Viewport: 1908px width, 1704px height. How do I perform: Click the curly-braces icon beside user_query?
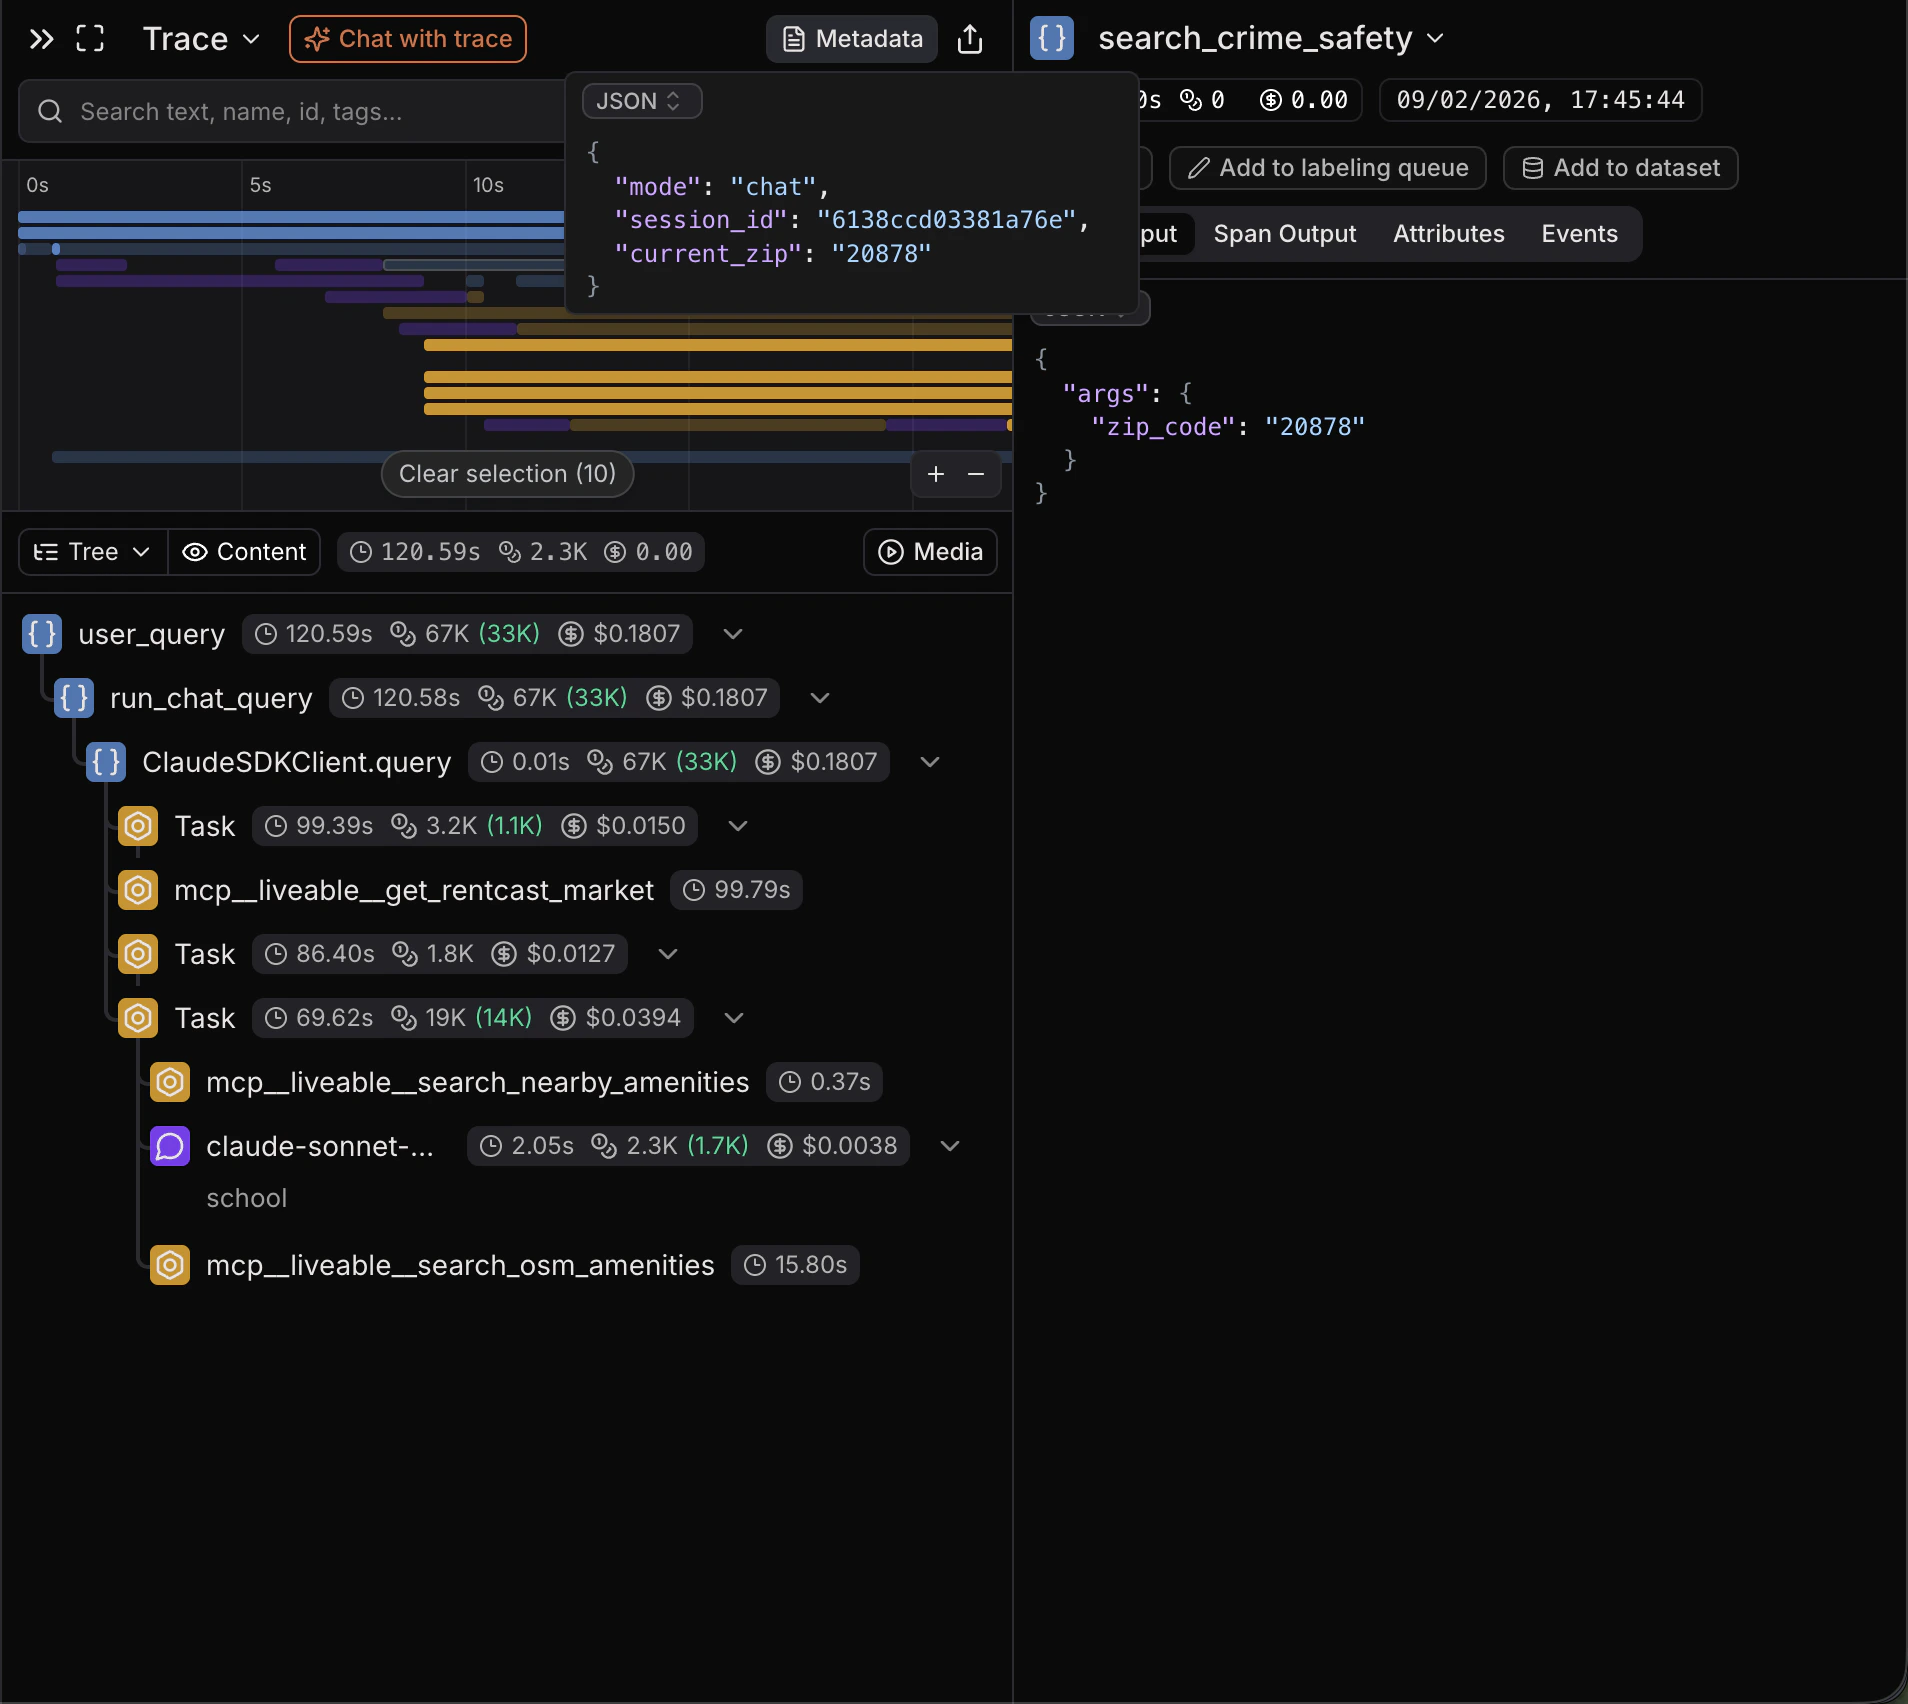41,633
